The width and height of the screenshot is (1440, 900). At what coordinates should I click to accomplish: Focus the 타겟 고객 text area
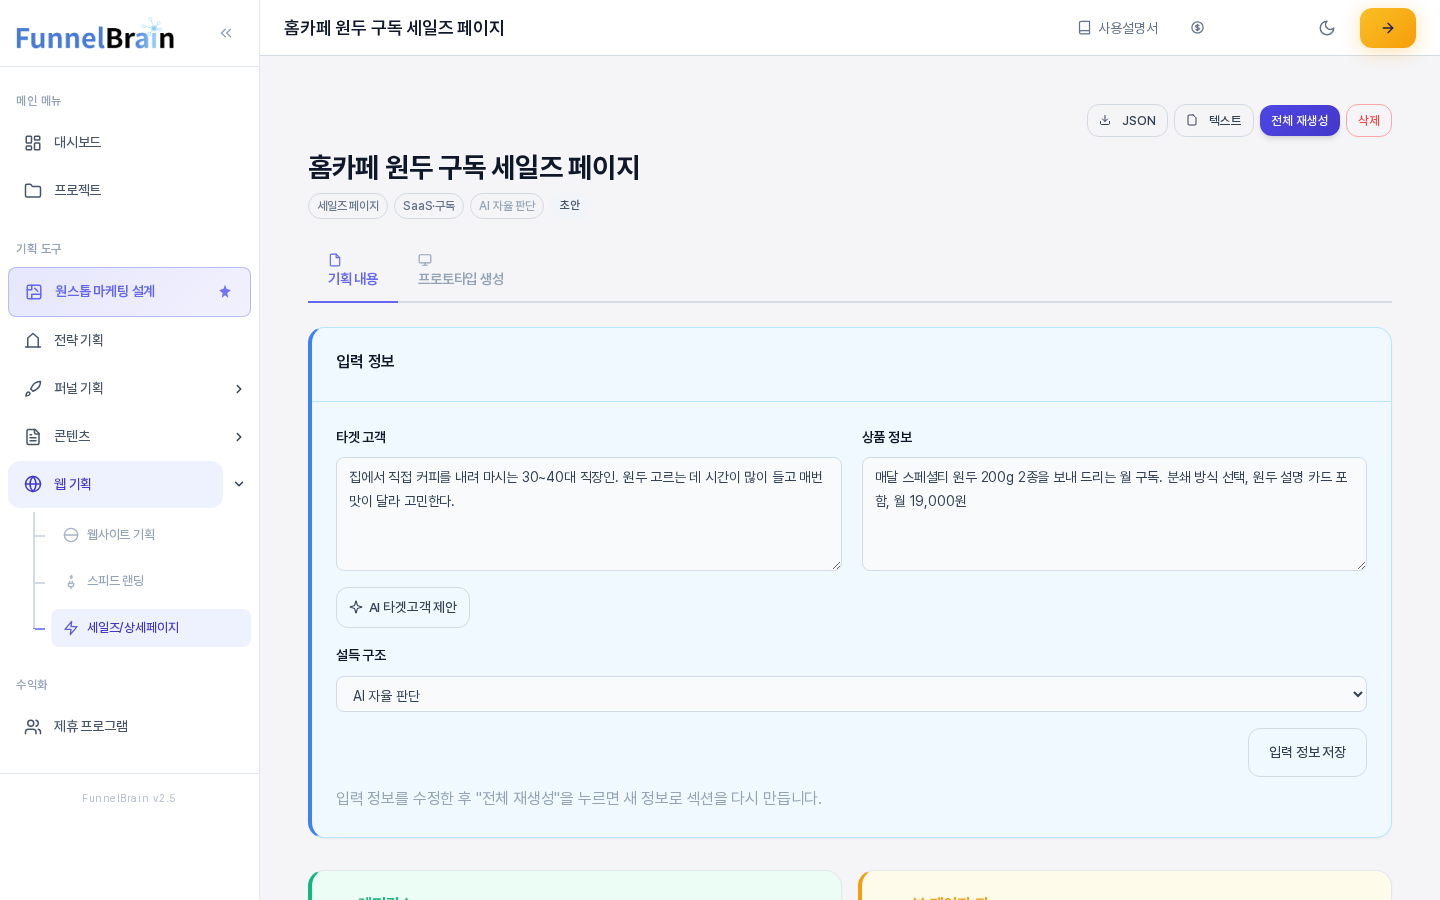pyautogui.click(x=589, y=514)
